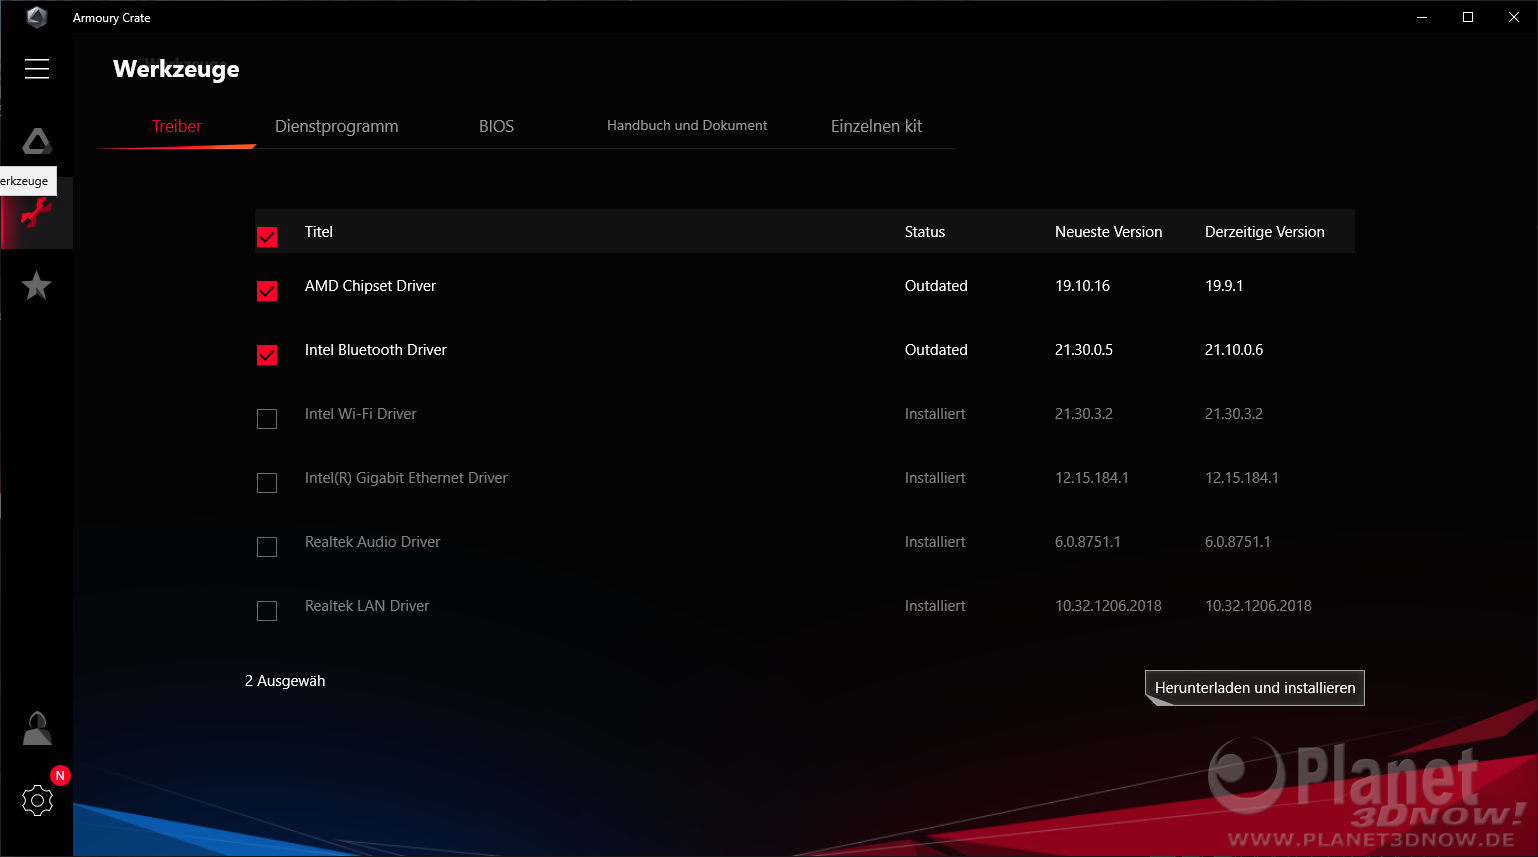Close the Armoury Crate window
The image size is (1538, 857).
tap(1514, 17)
